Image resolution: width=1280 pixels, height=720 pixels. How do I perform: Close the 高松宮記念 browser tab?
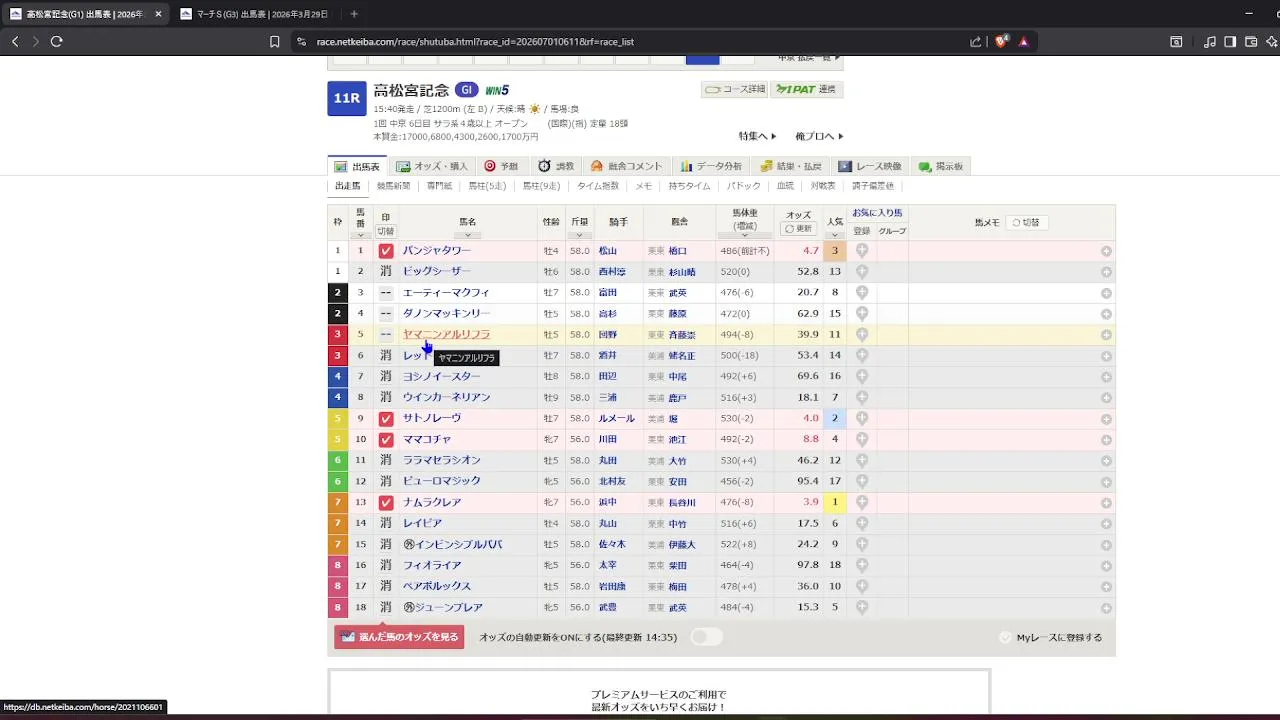[158, 14]
